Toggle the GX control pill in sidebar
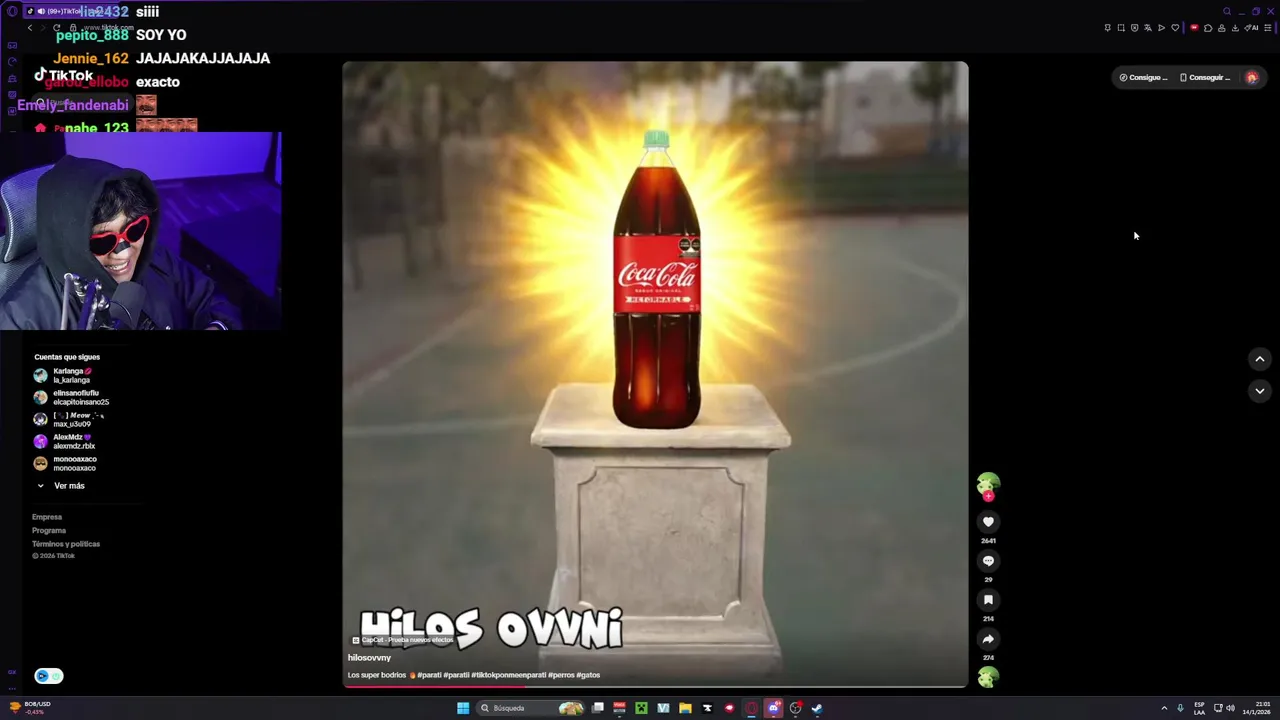This screenshot has width=1280, height=720. [49, 676]
